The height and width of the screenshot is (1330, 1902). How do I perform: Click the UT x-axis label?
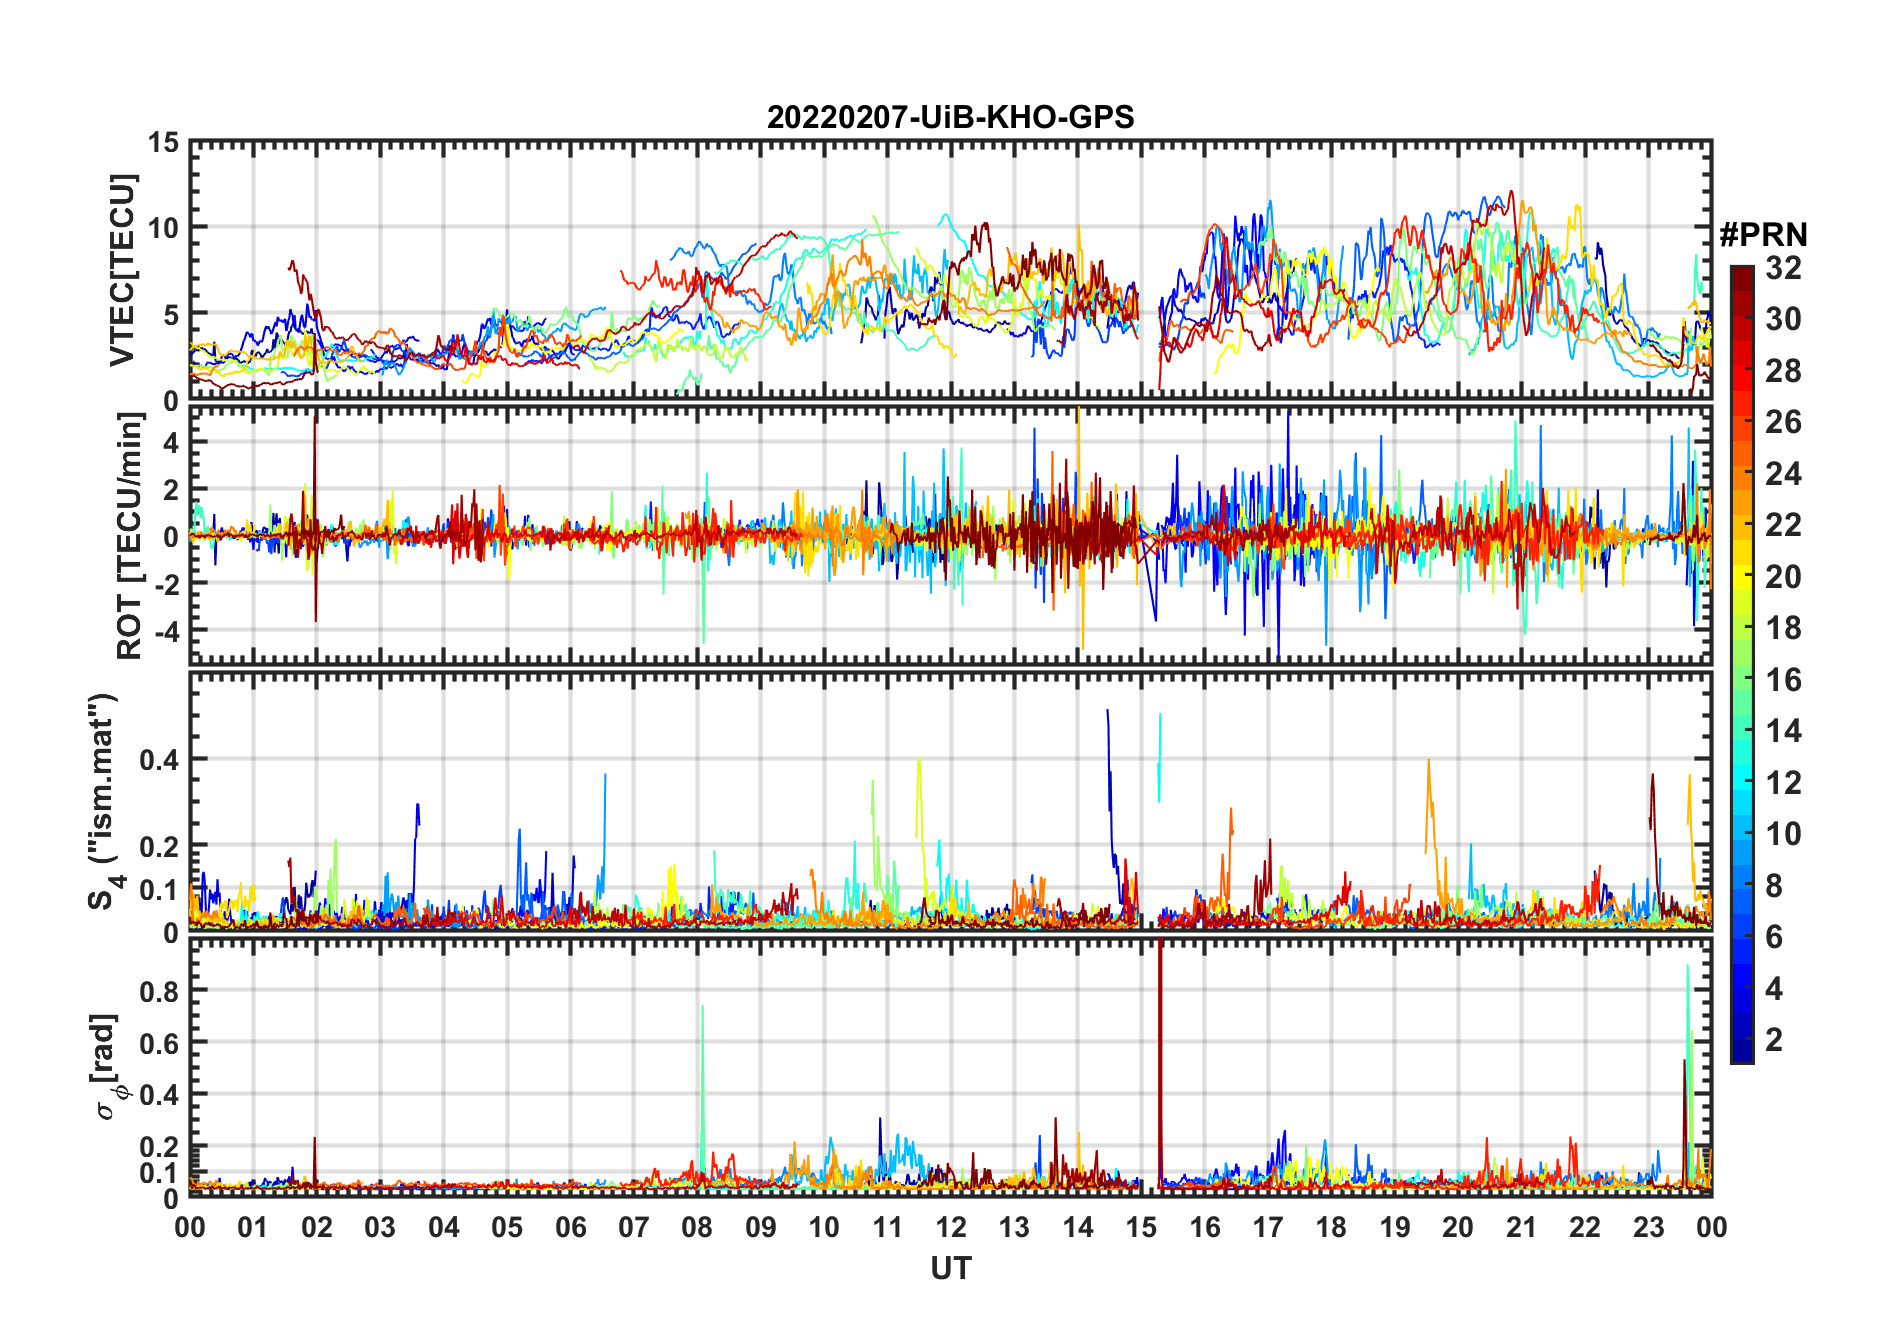pos(951,1269)
